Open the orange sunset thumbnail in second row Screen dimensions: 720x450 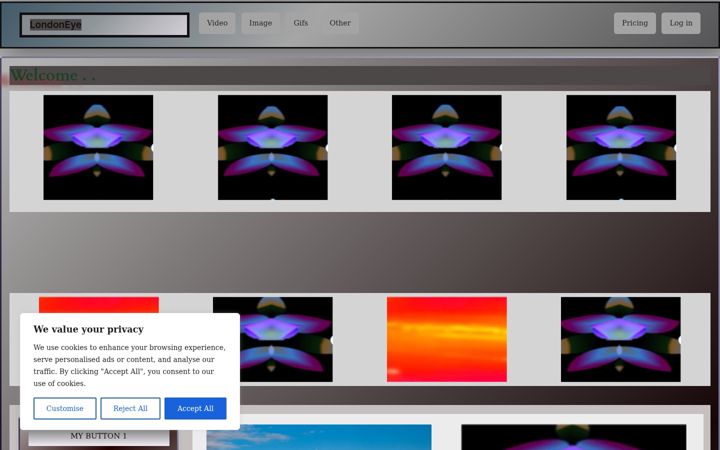click(447, 339)
